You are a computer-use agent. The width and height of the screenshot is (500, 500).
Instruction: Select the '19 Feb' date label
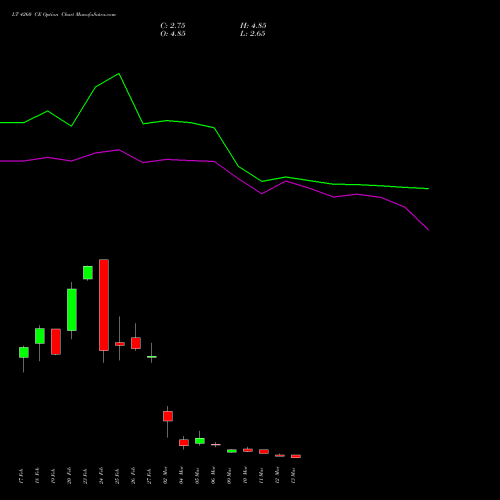point(53,476)
